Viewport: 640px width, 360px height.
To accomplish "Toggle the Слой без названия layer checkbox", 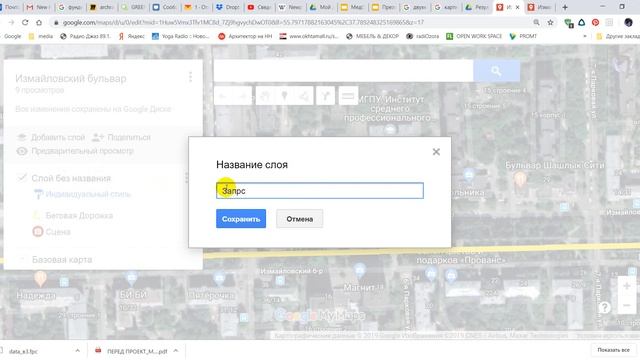I will coord(22,178).
